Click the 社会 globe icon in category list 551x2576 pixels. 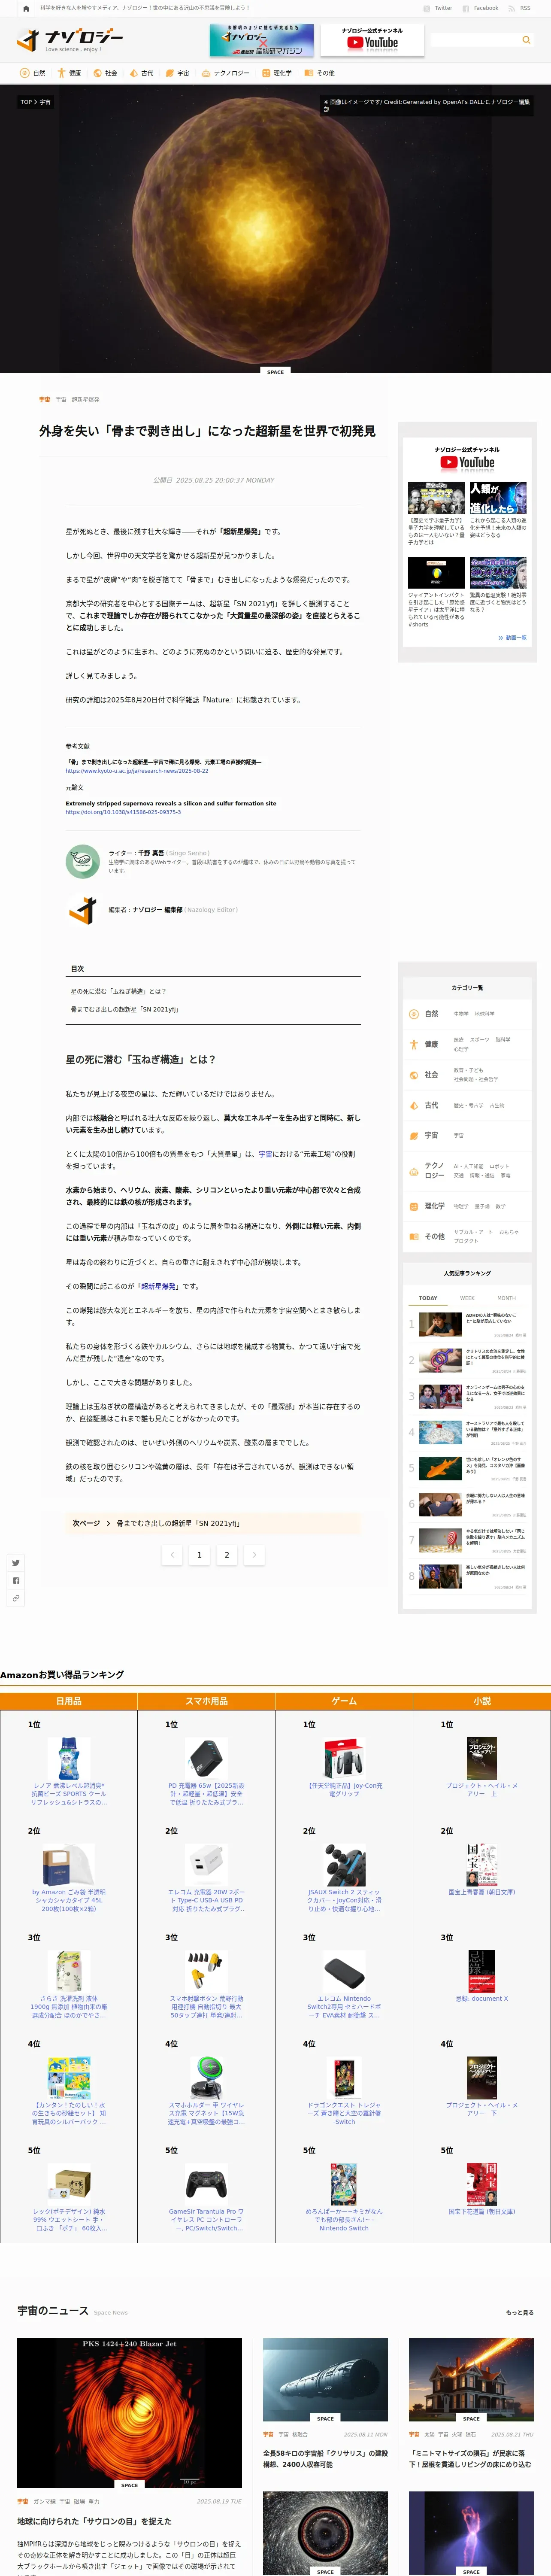click(414, 1075)
